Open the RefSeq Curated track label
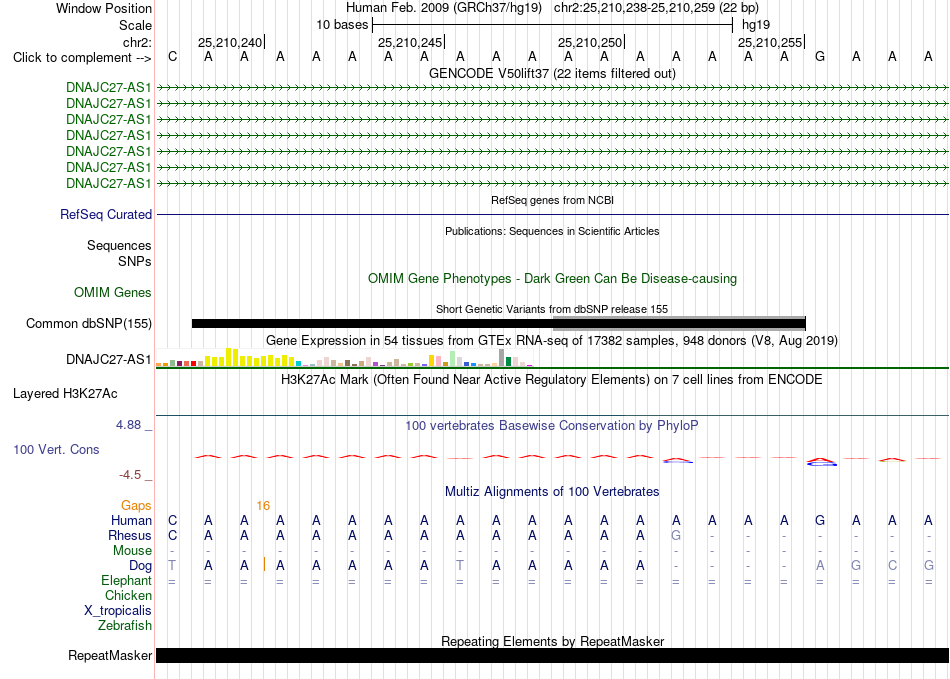950x679 pixels. pos(106,214)
